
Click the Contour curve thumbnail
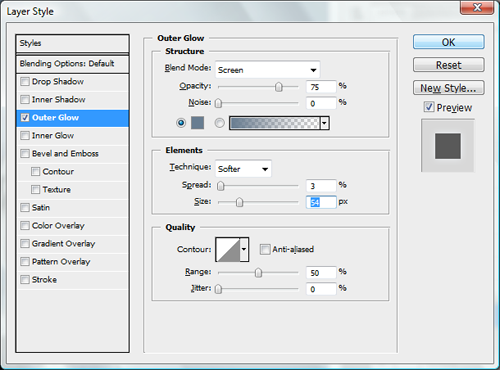[228, 249]
